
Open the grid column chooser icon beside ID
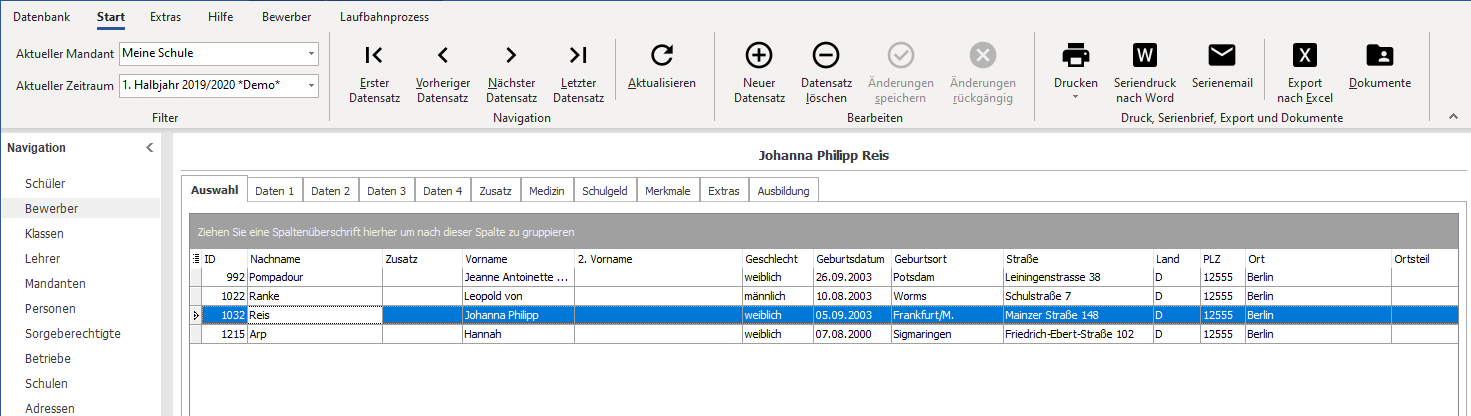tap(195, 259)
